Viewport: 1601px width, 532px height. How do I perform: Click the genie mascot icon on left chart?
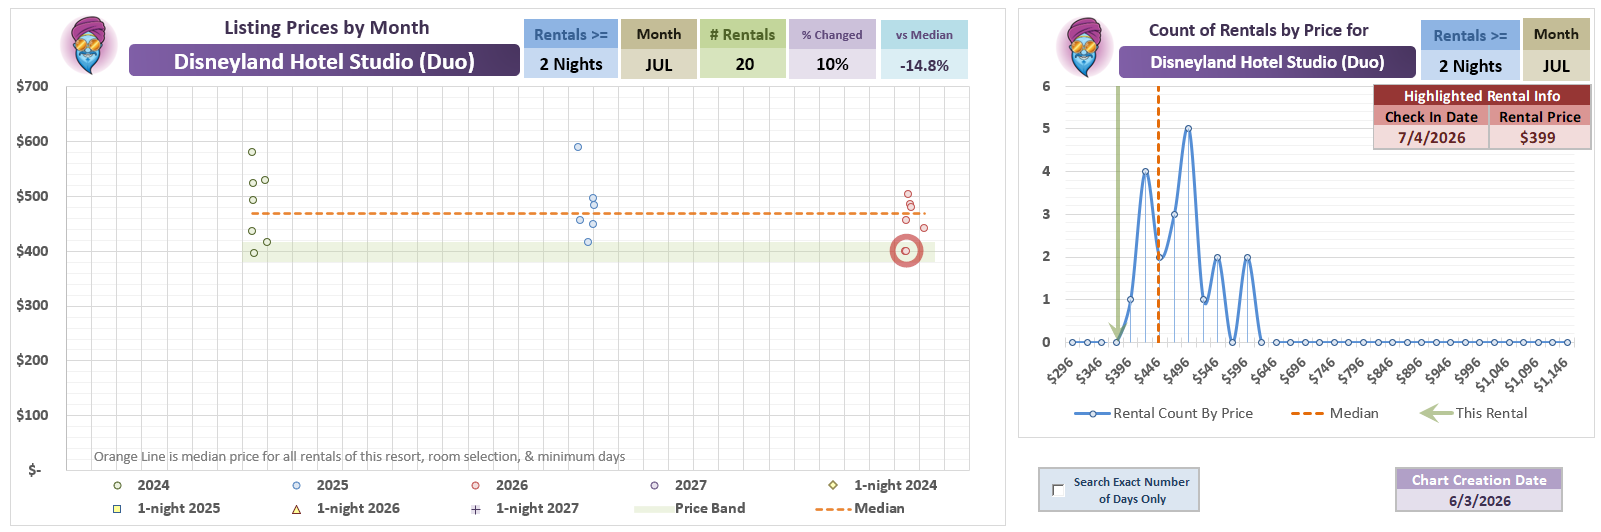(89, 46)
